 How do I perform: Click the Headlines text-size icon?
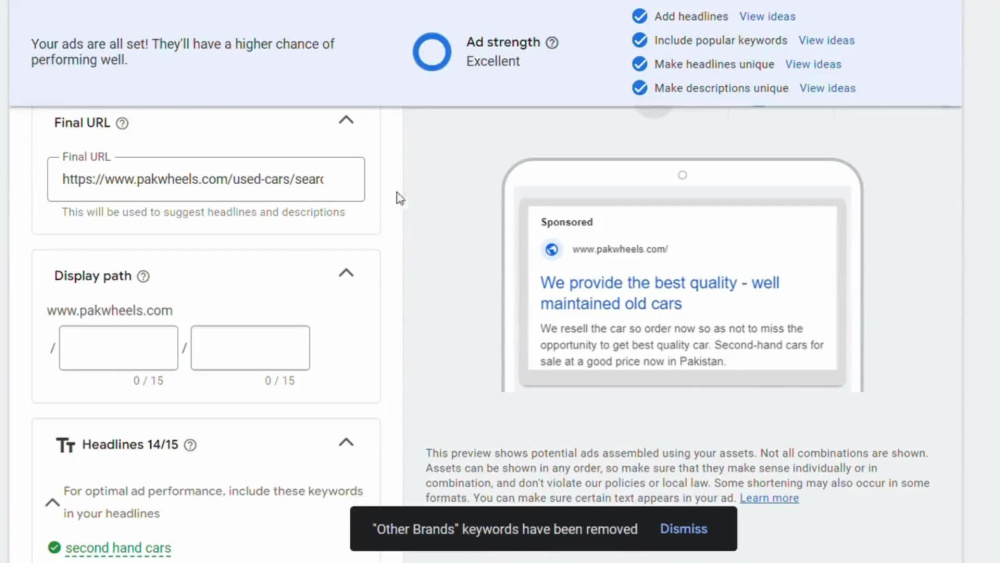coord(65,445)
